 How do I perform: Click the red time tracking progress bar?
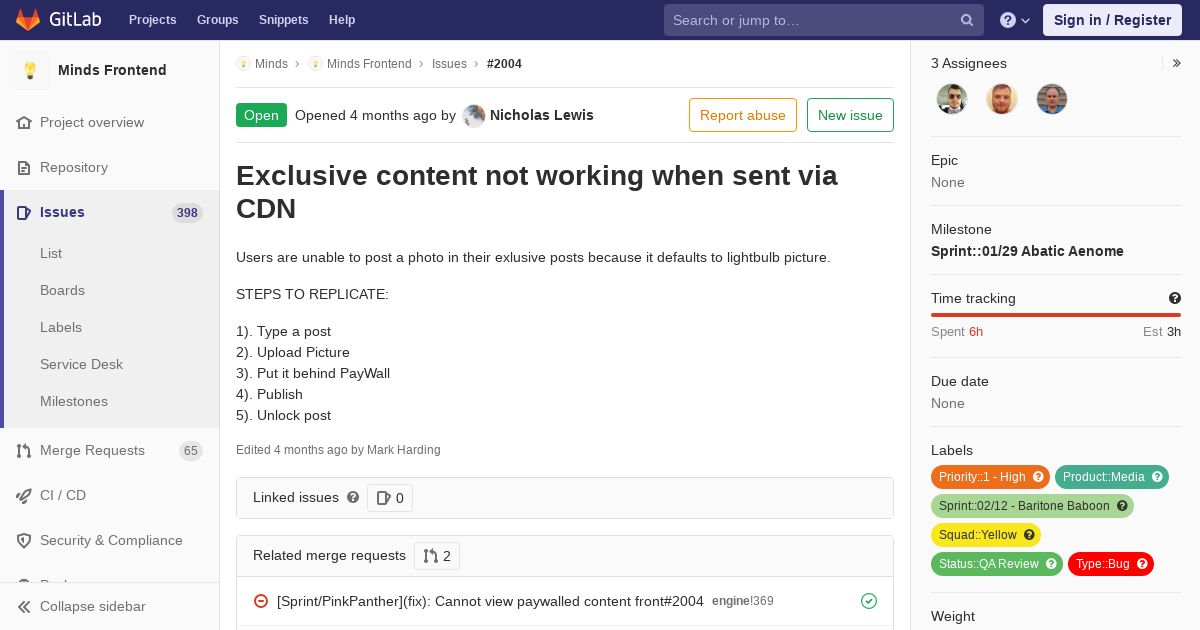click(1056, 315)
